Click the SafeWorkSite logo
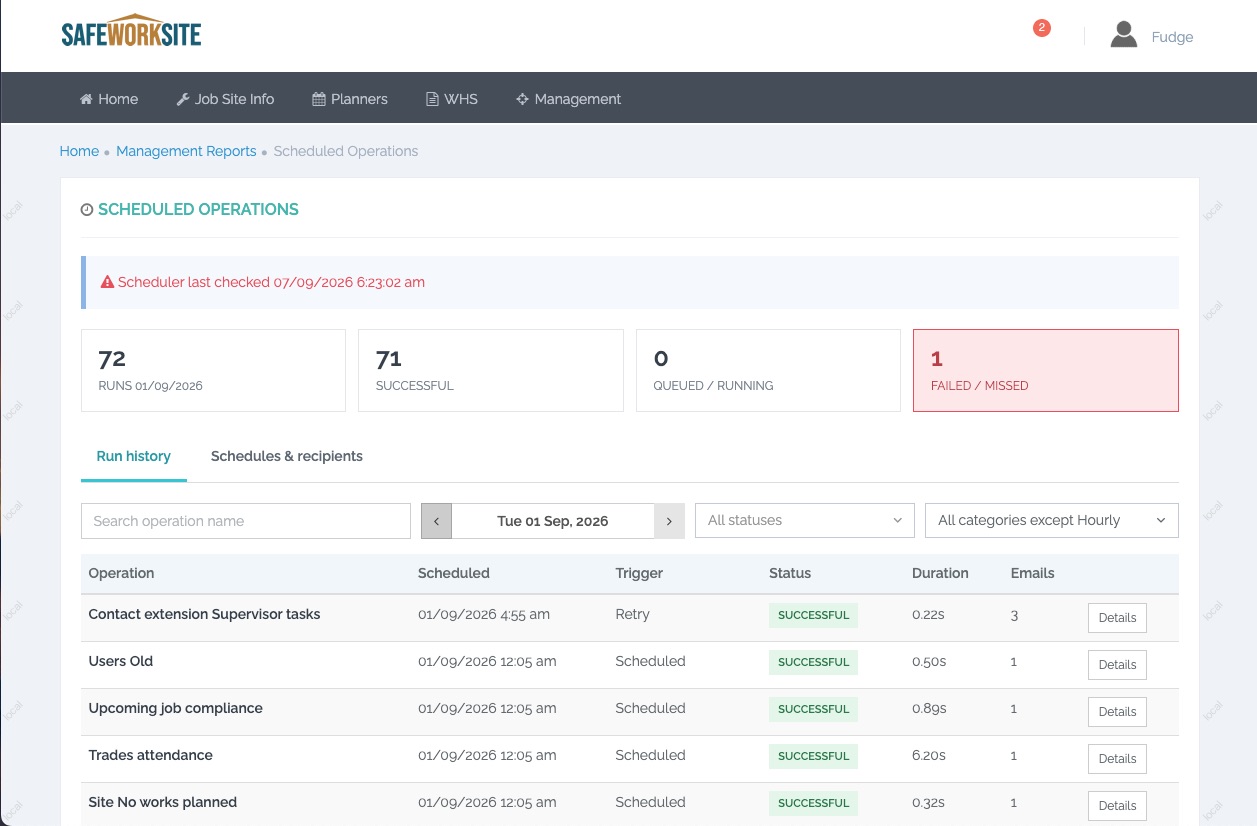The height and width of the screenshot is (826, 1257). 131,31
